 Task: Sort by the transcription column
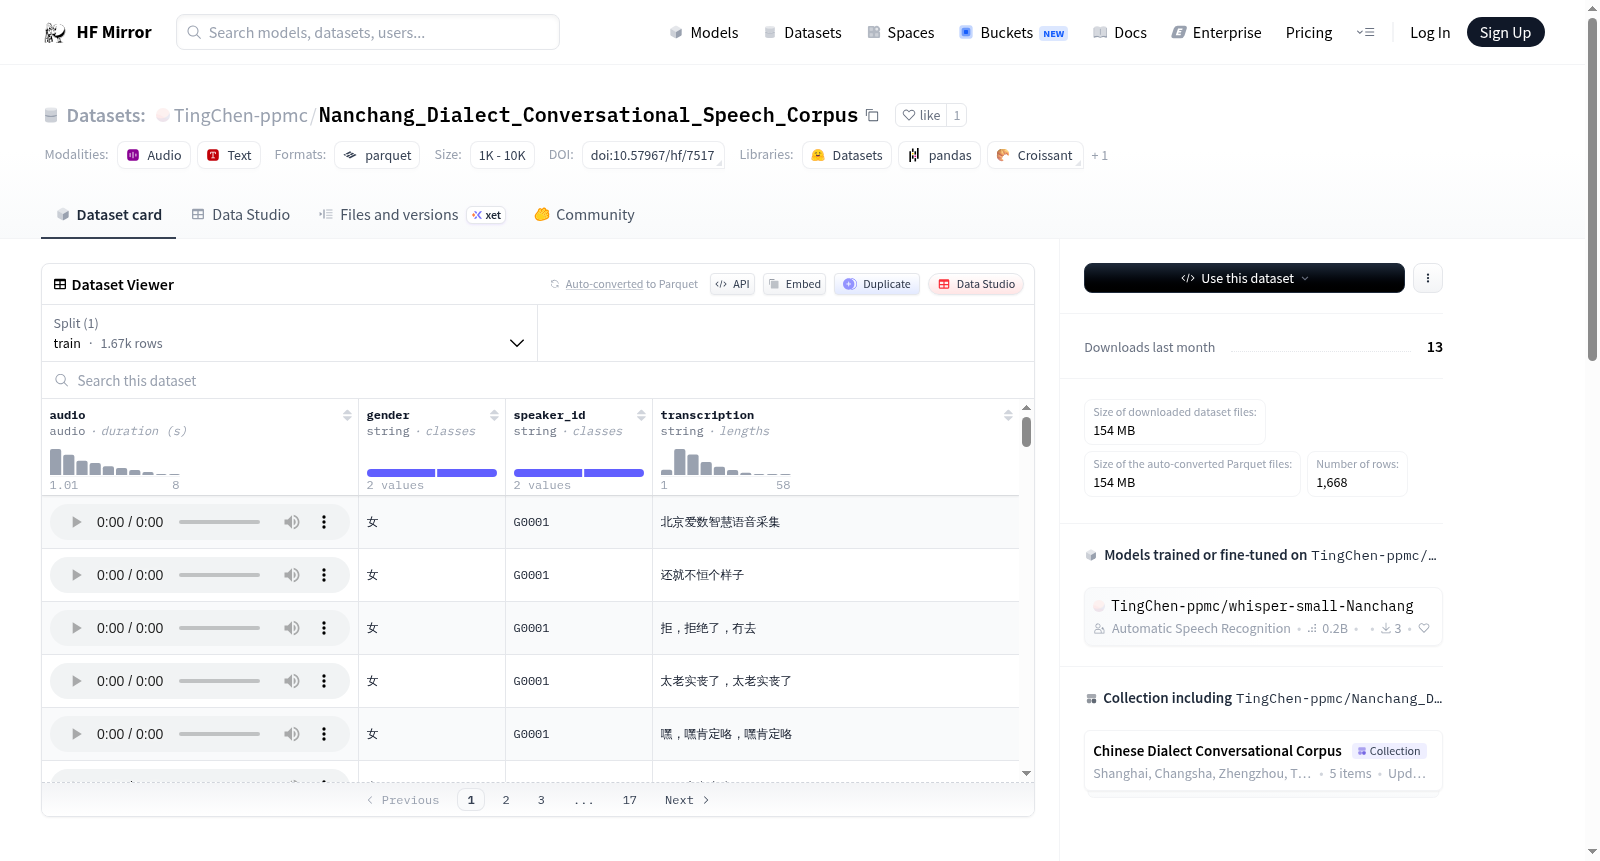point(1008,415)
